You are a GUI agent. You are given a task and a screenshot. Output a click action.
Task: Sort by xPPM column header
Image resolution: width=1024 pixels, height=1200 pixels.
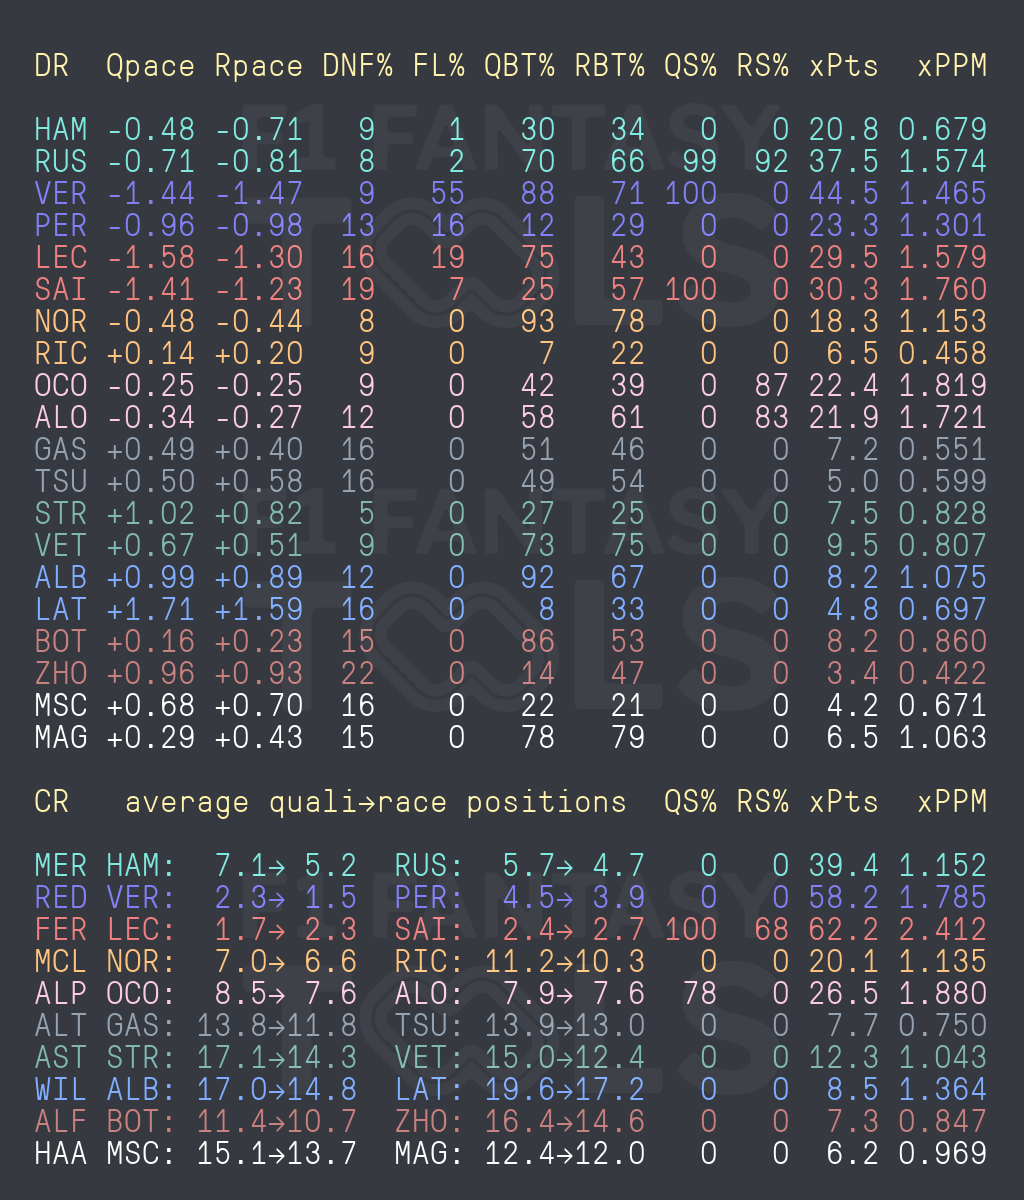coord(951,65)
